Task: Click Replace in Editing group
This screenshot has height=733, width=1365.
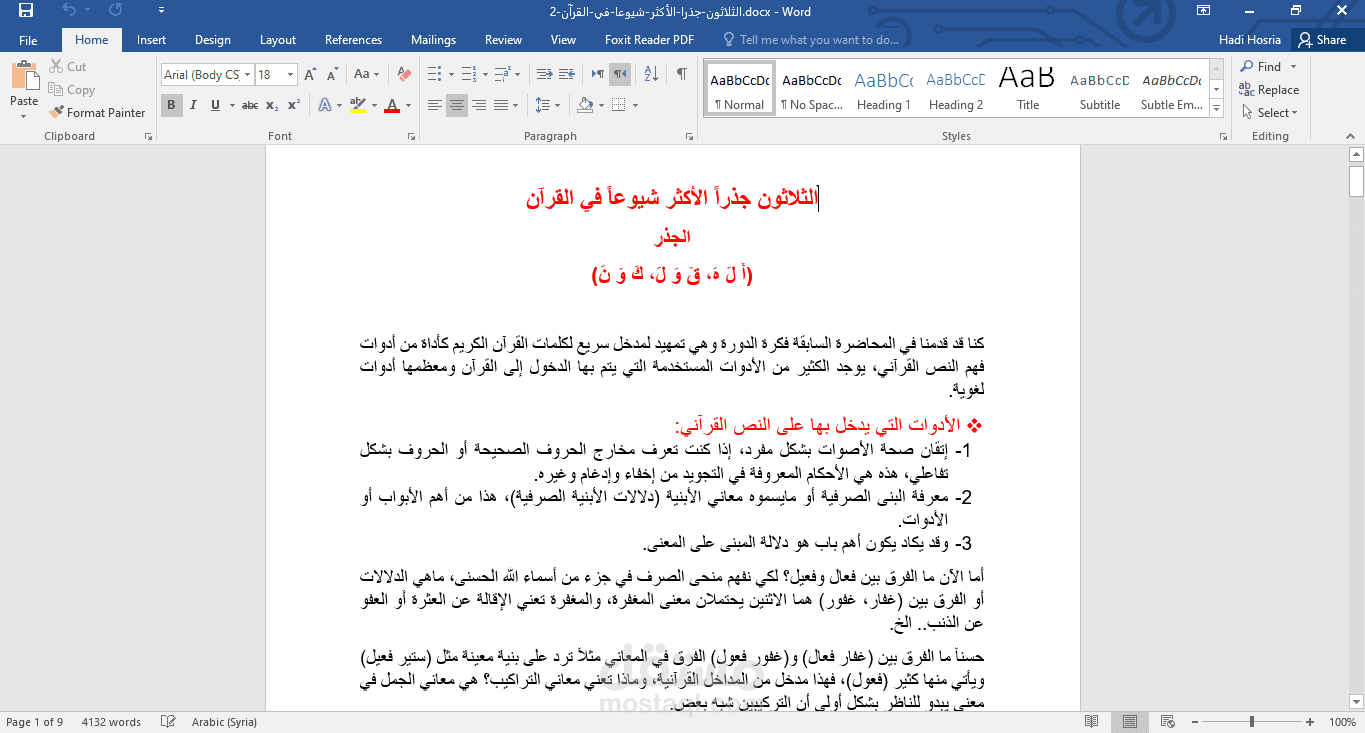Action: (x=1269, y=89)
